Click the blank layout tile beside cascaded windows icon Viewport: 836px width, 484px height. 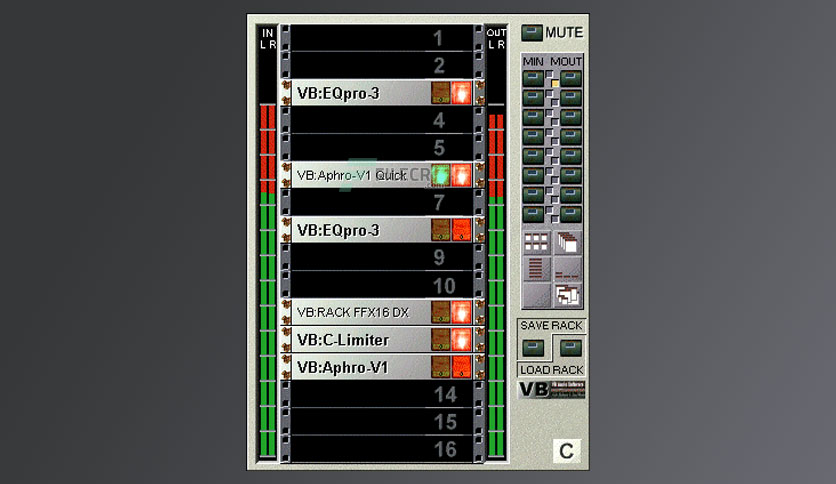536,295
